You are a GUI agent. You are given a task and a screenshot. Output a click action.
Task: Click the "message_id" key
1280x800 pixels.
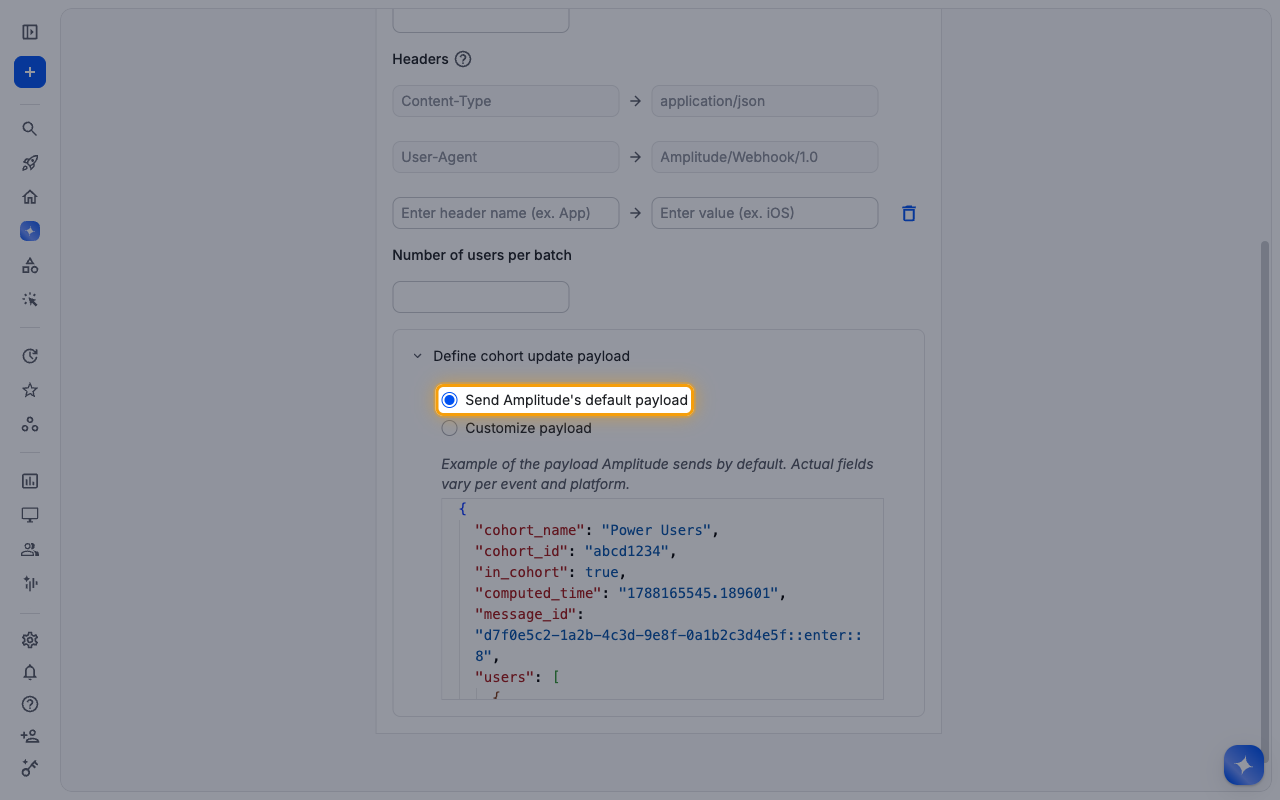pos(526,614)
